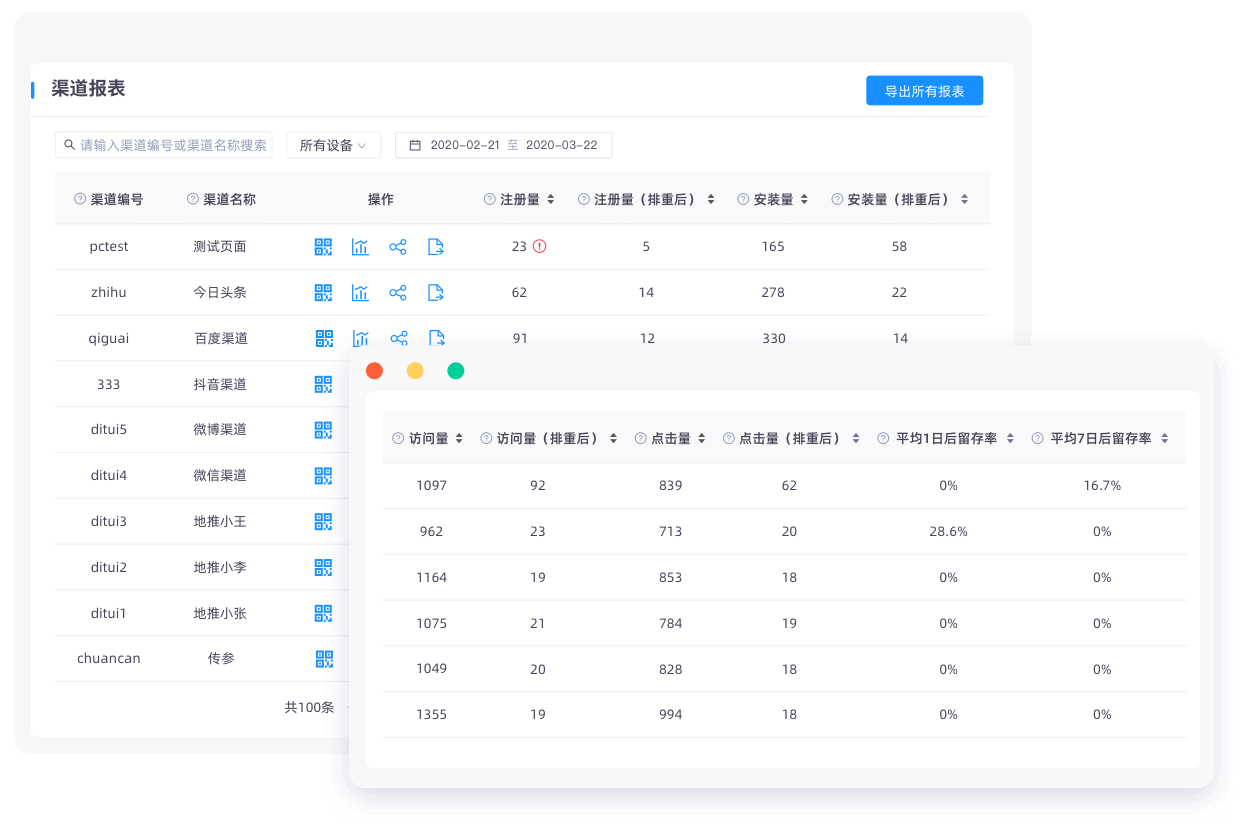
Task: Click yellow dot on front window
Action: [415, 371]
